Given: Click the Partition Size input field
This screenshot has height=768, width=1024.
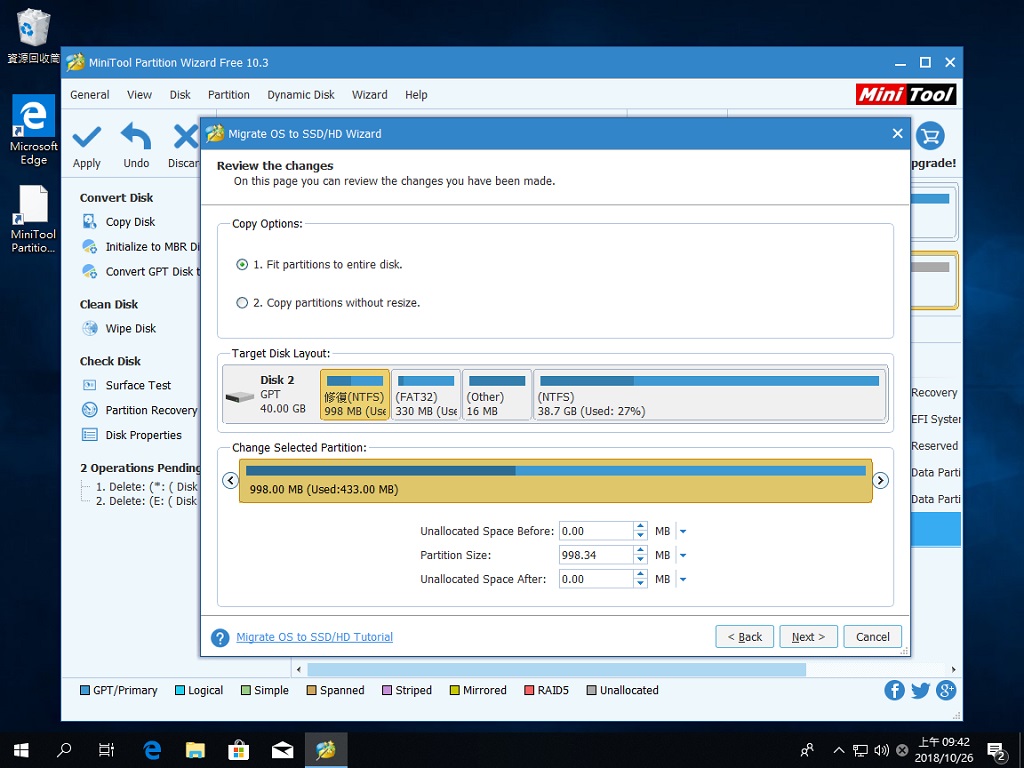Looking at the screenshot, I should pos(596,556).
